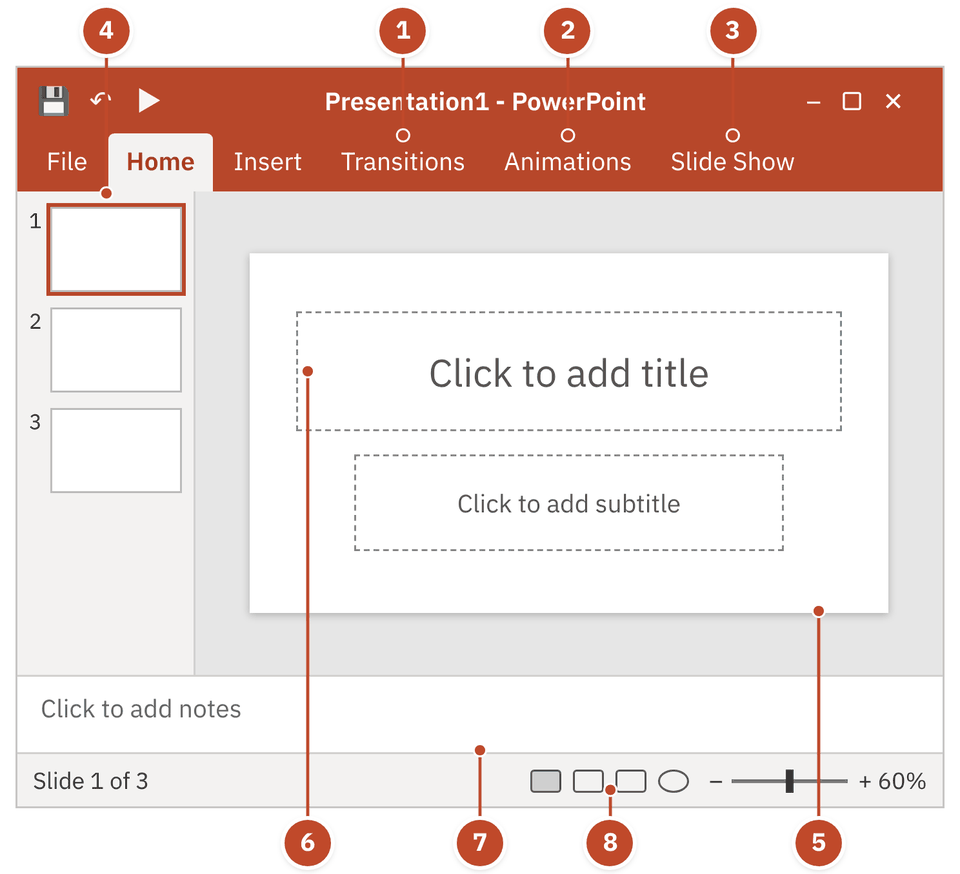Switch to Normal view icon in status bar

546,782
